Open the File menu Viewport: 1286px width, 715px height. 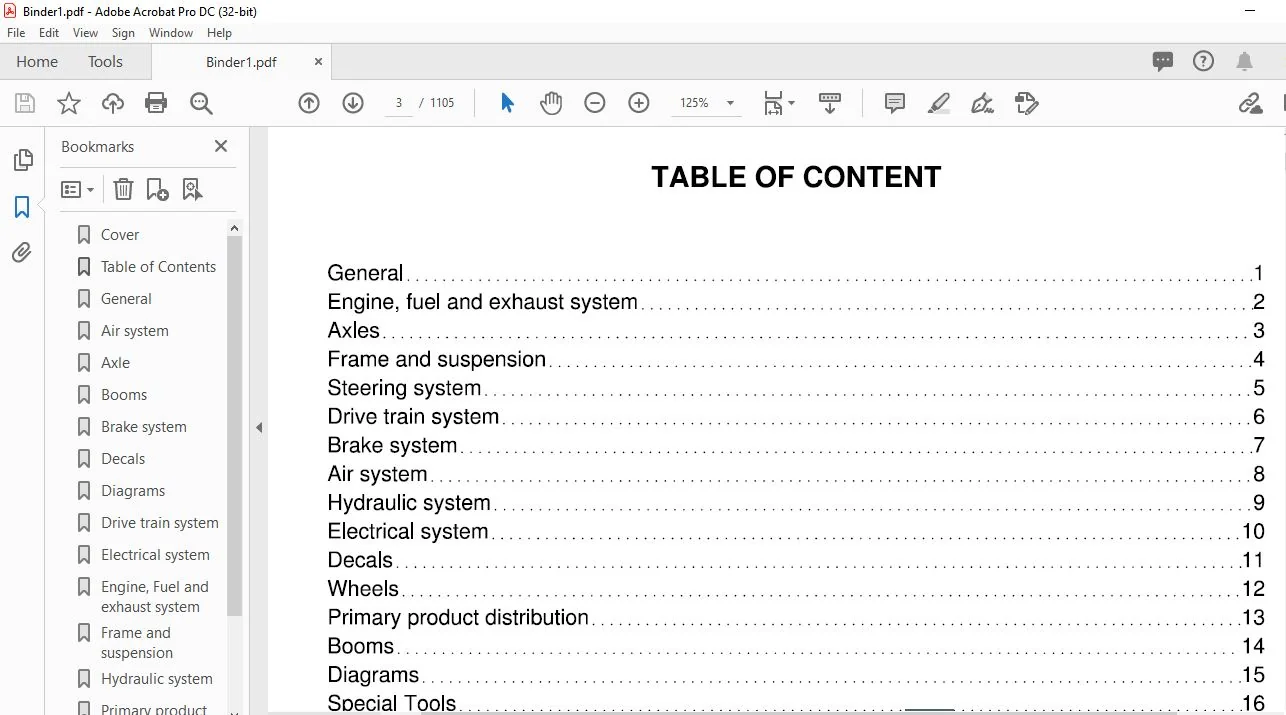pyautogui.click(x=16, y=33)
